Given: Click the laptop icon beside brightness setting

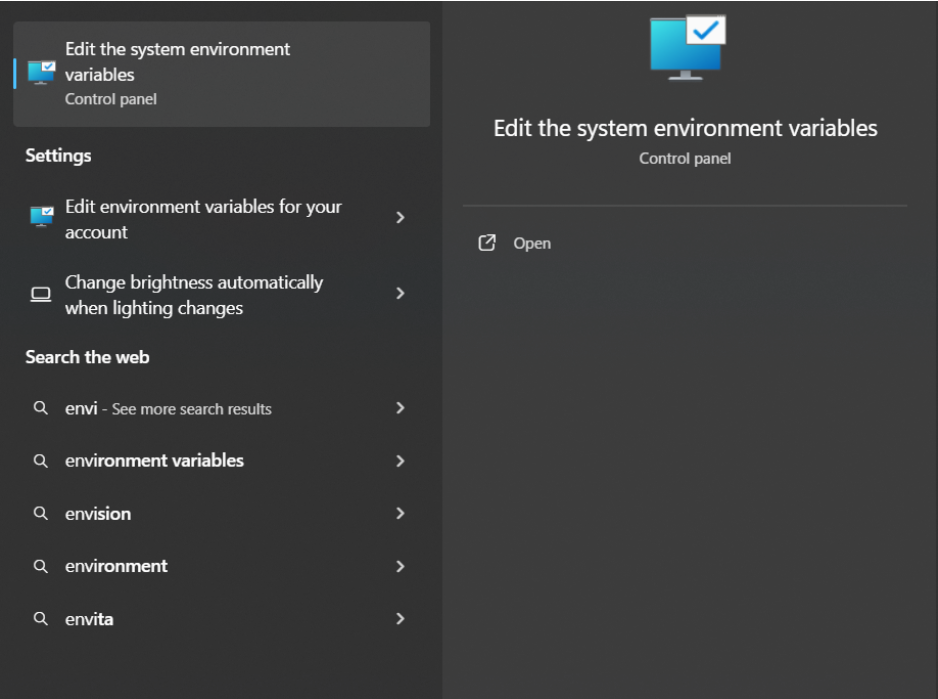Looking at the screenshot, I should [41, 295].
